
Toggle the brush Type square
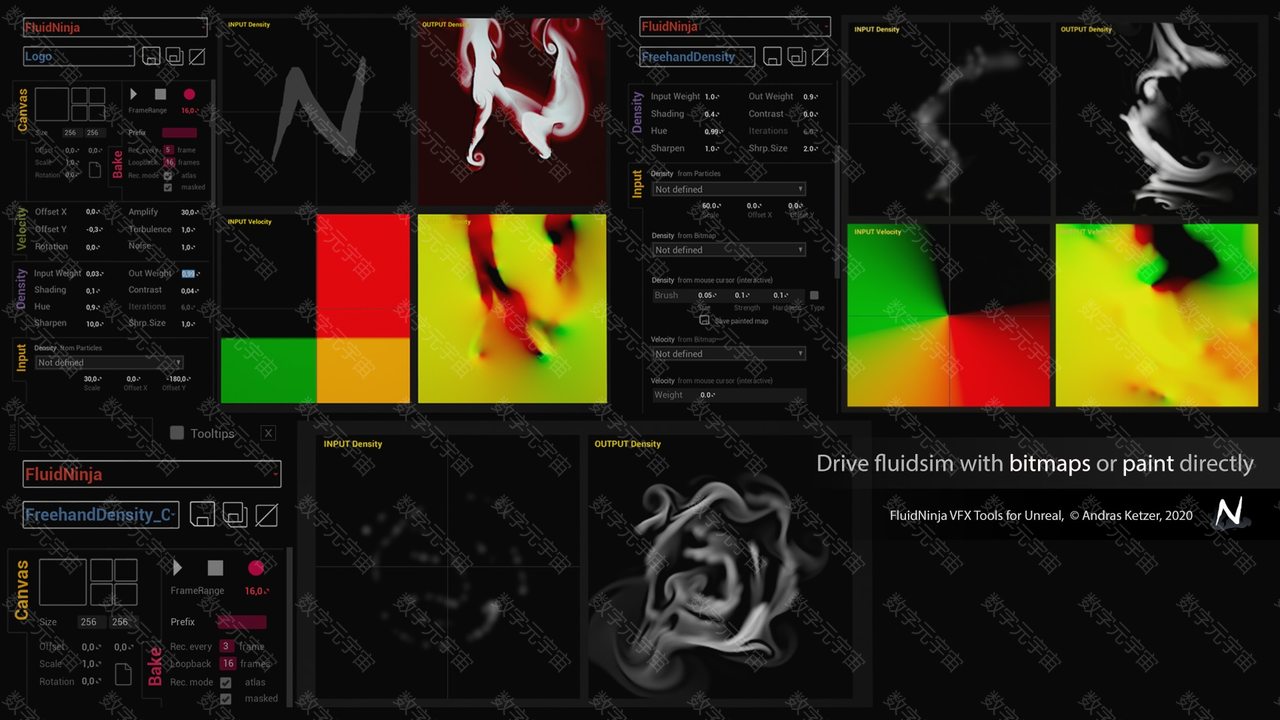coord(814,296)
